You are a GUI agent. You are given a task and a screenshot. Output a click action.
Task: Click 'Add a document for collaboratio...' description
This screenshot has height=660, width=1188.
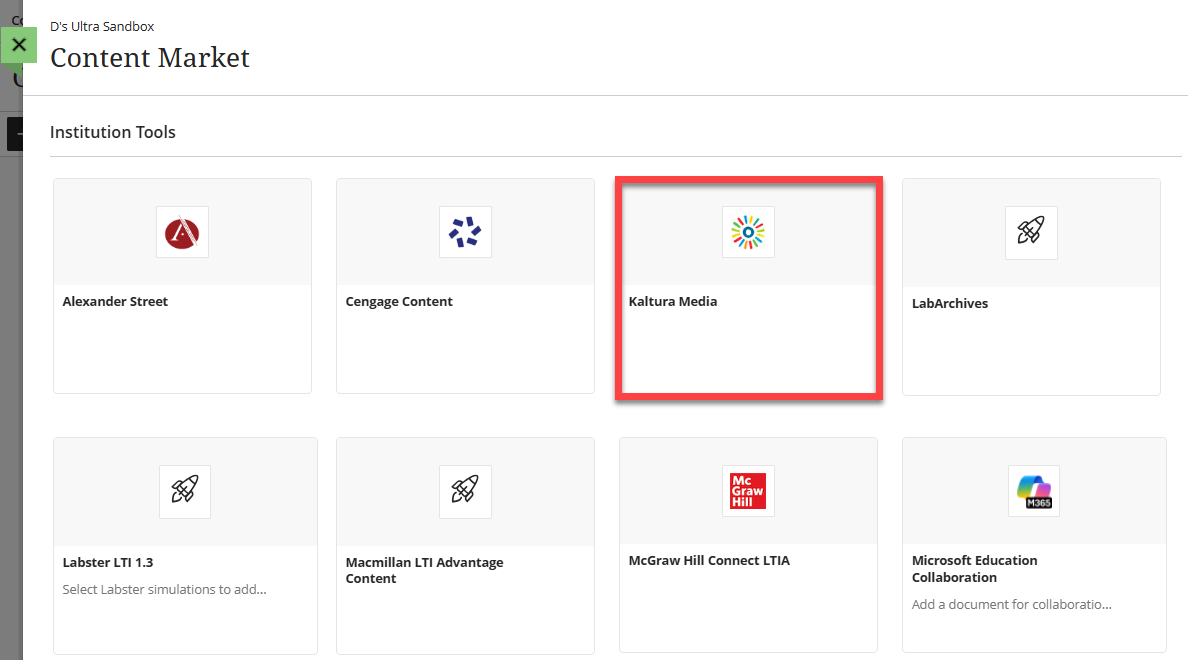tap(1011, 605)
